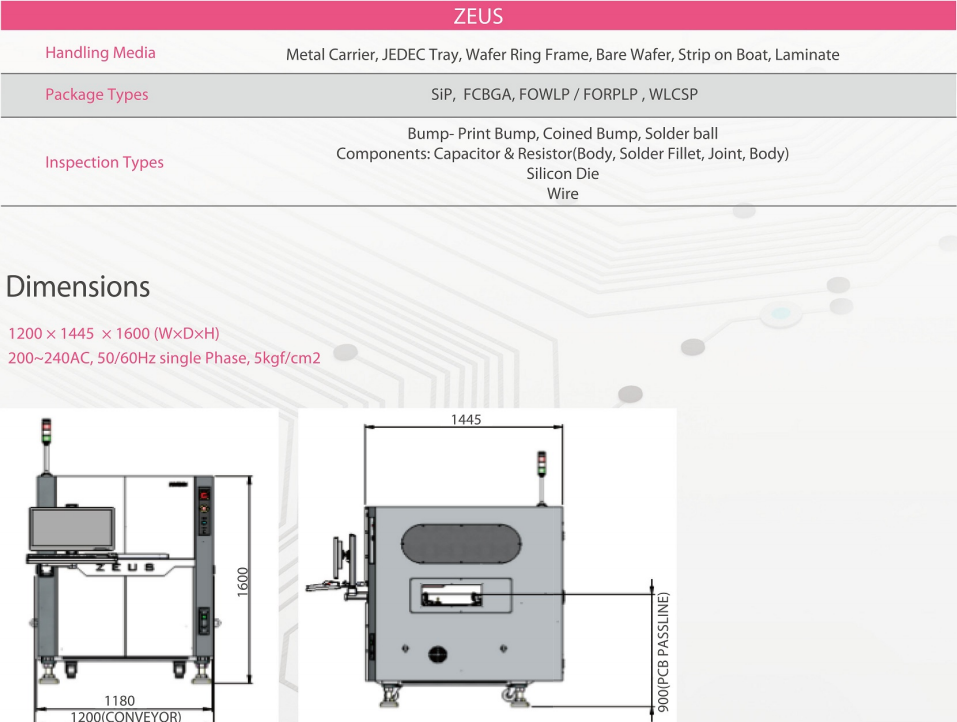Click the Inspection Types row label

point(104,162)
